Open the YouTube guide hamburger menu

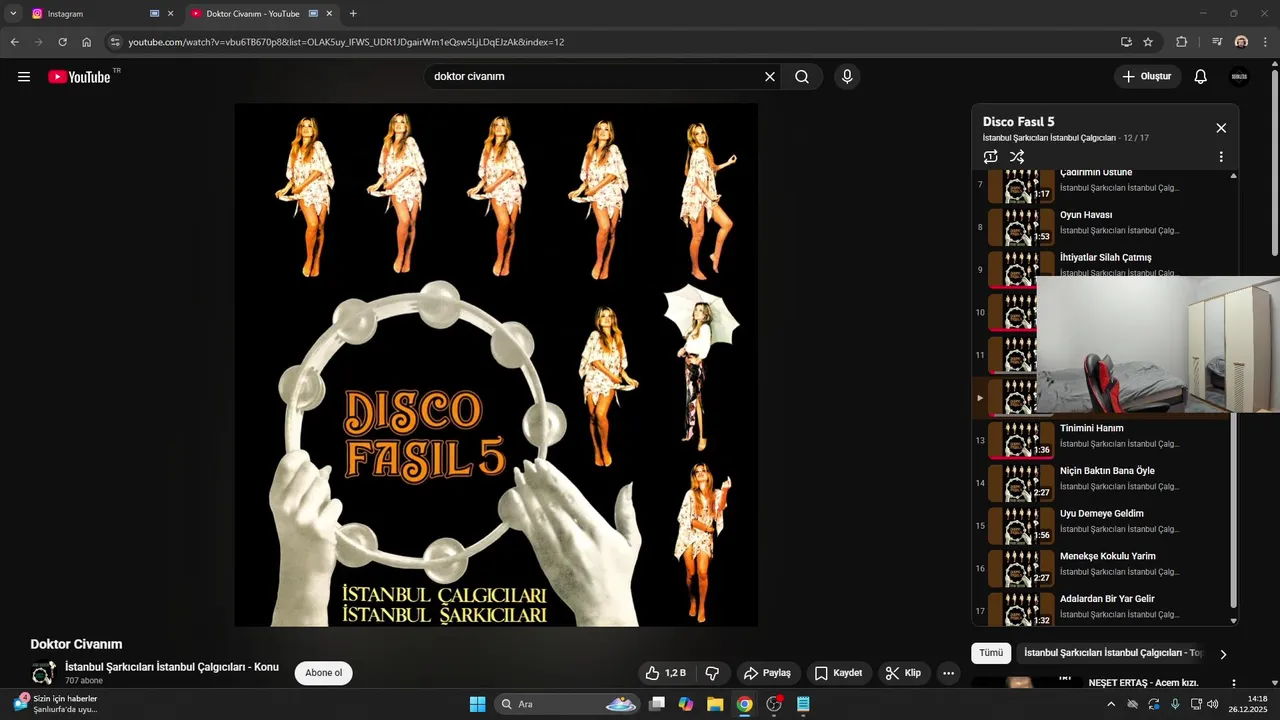(24, 77)
